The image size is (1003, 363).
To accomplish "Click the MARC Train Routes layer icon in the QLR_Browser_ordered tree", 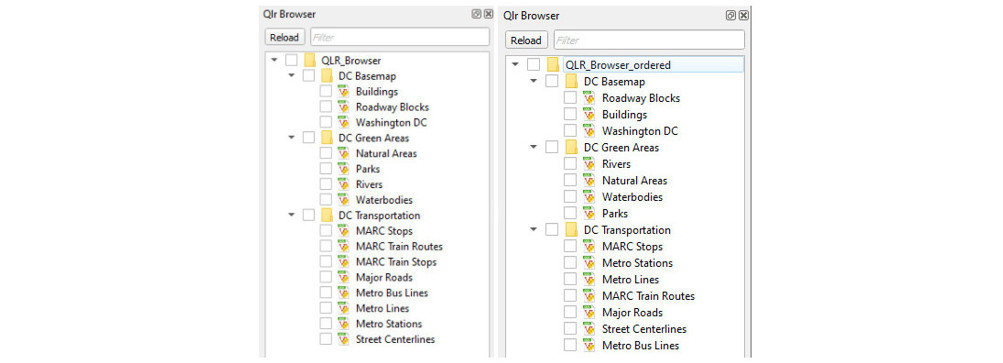I will [589, 296].
